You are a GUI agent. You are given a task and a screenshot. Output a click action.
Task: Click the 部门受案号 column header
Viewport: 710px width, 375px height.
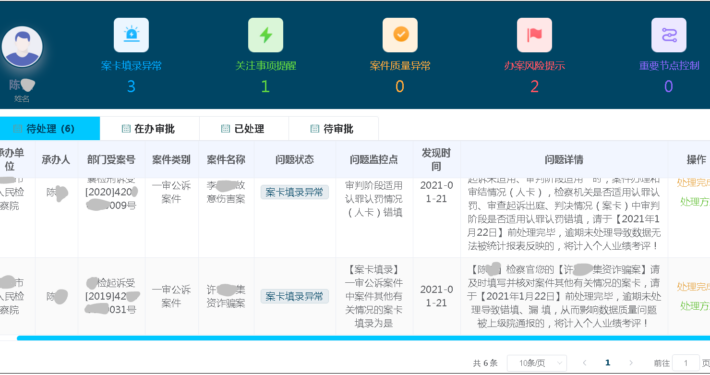pyautogui.click(x=111, y=159)
